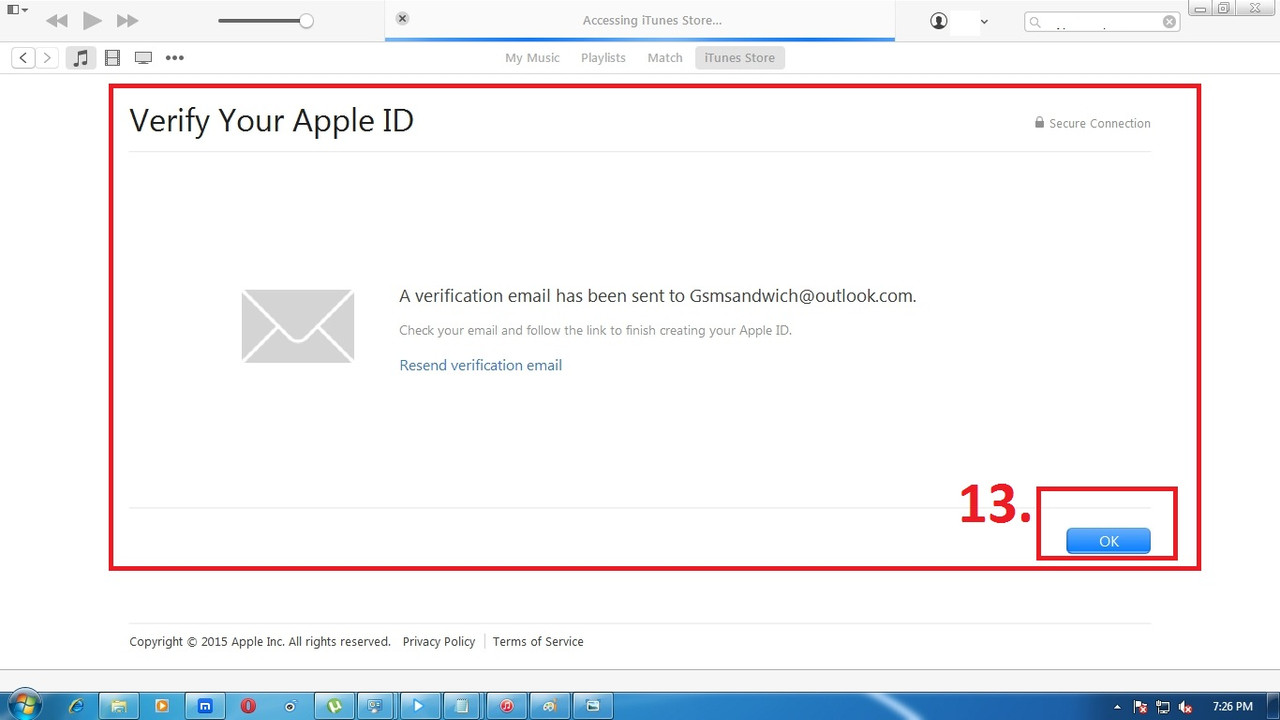The width and height of the screenshot is (1280, 720).
Task: Open the Opera browser taskbar icon
Action: (248, 706)
